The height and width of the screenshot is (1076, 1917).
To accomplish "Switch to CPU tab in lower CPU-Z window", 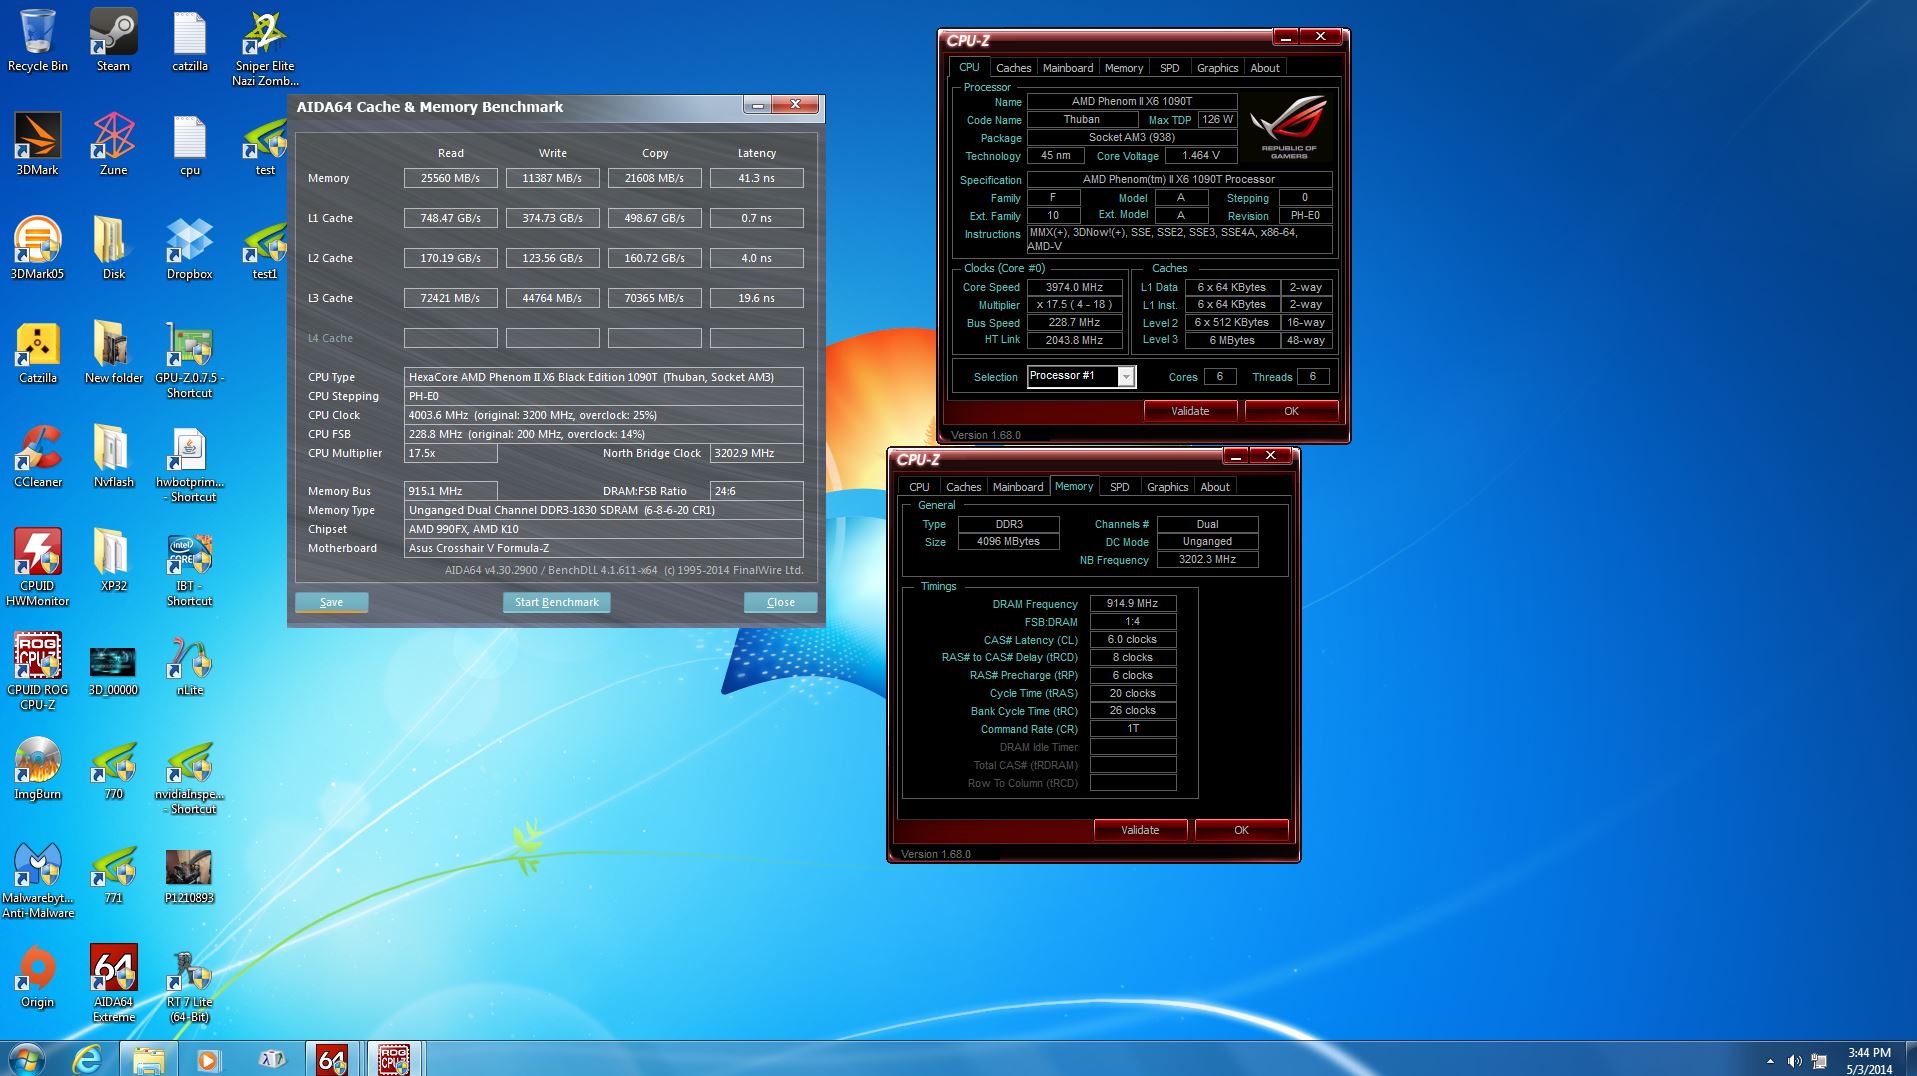I will (919, 487).
